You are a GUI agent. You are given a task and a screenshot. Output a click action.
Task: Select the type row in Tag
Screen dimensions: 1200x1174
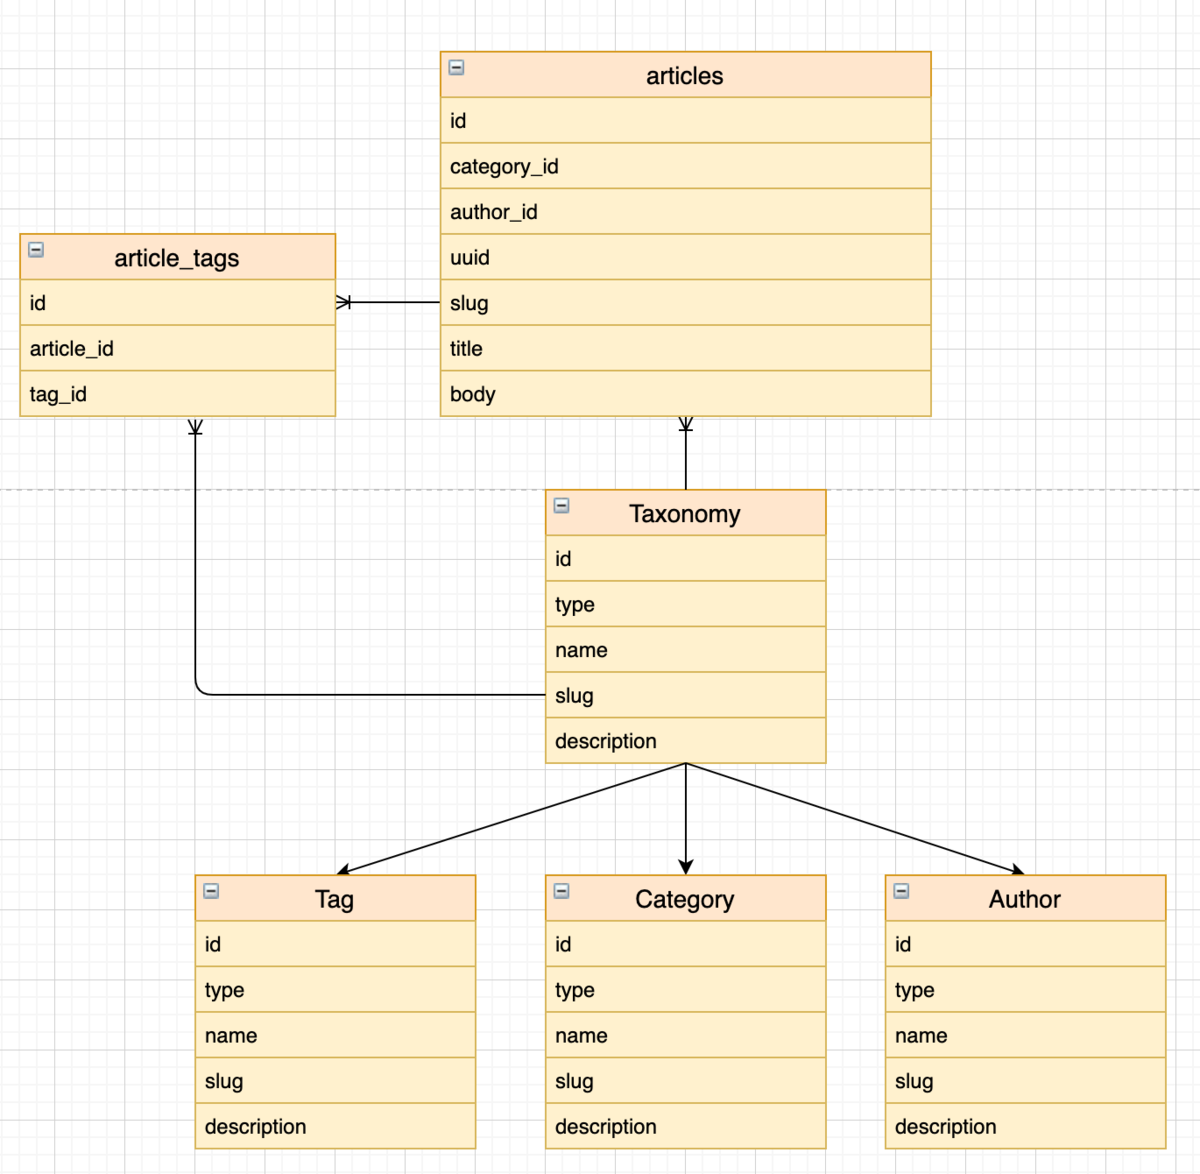point(335,990)
